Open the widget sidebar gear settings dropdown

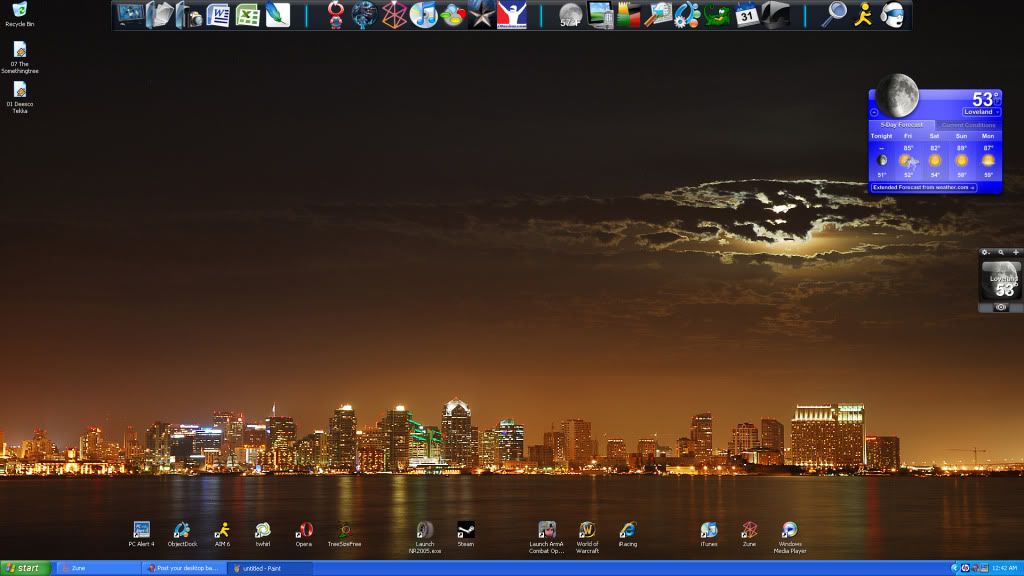985,252
